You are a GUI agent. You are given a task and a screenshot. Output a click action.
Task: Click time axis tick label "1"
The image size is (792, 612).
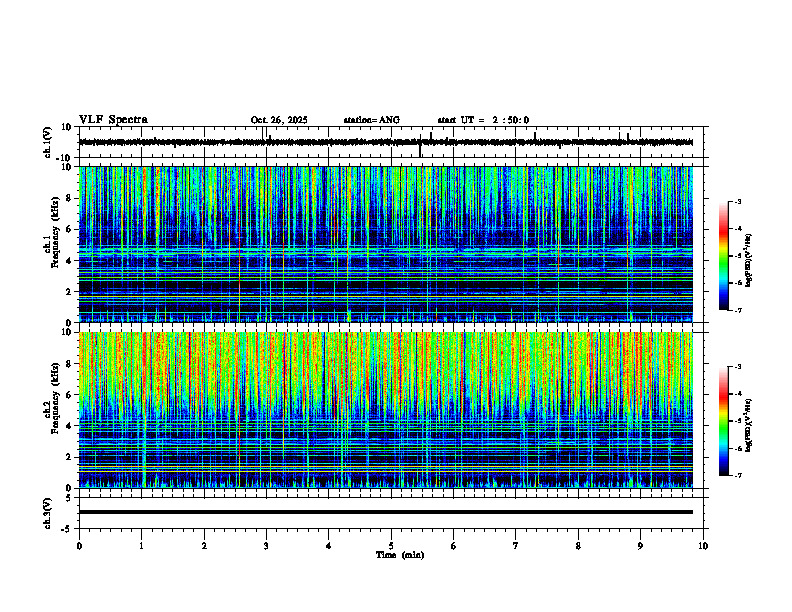coord(141,546)
